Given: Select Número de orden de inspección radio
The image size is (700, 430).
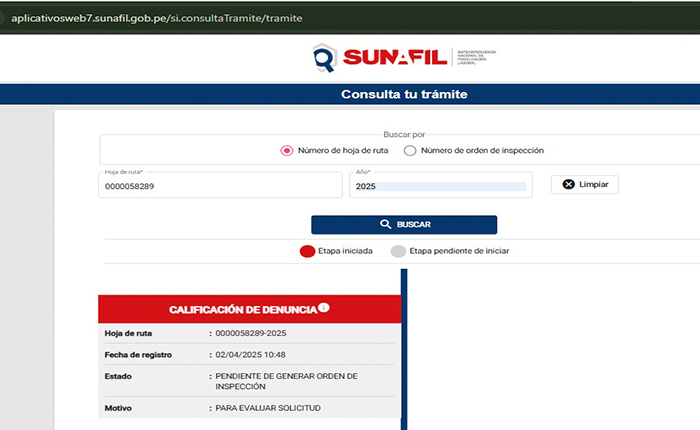Looking at the screenshot, I should pos(410,150).
